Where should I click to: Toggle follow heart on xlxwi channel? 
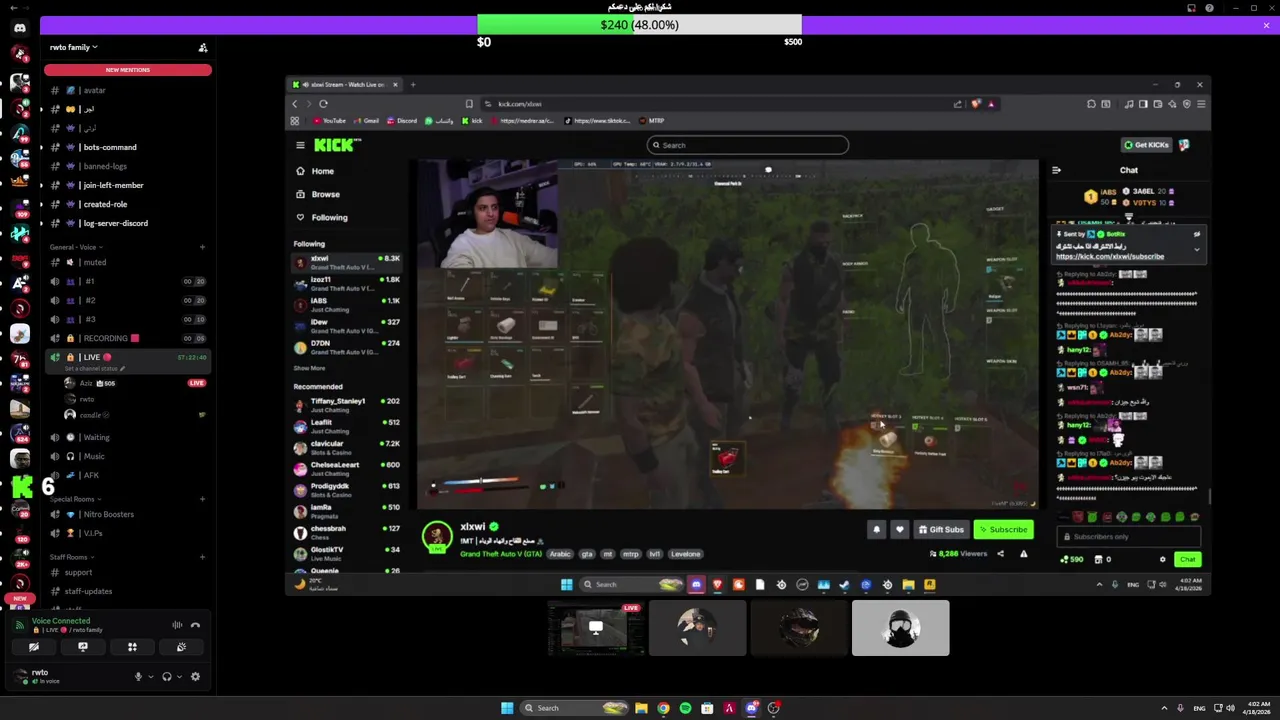click(899, 530)
